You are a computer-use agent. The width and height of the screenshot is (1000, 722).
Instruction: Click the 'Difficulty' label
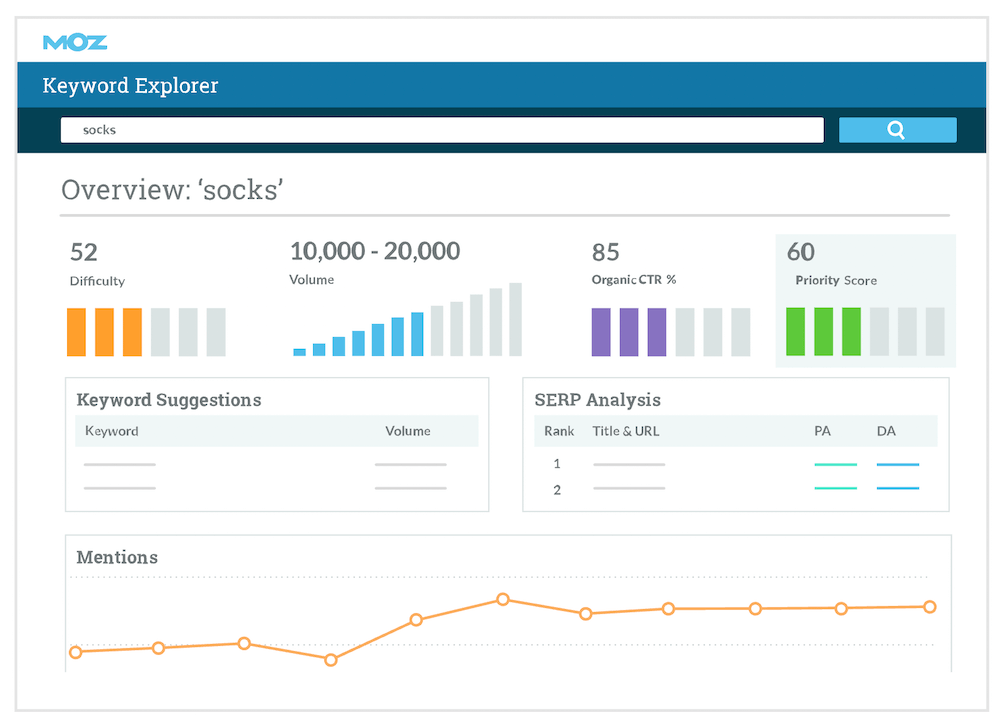(x=97, y=281)
